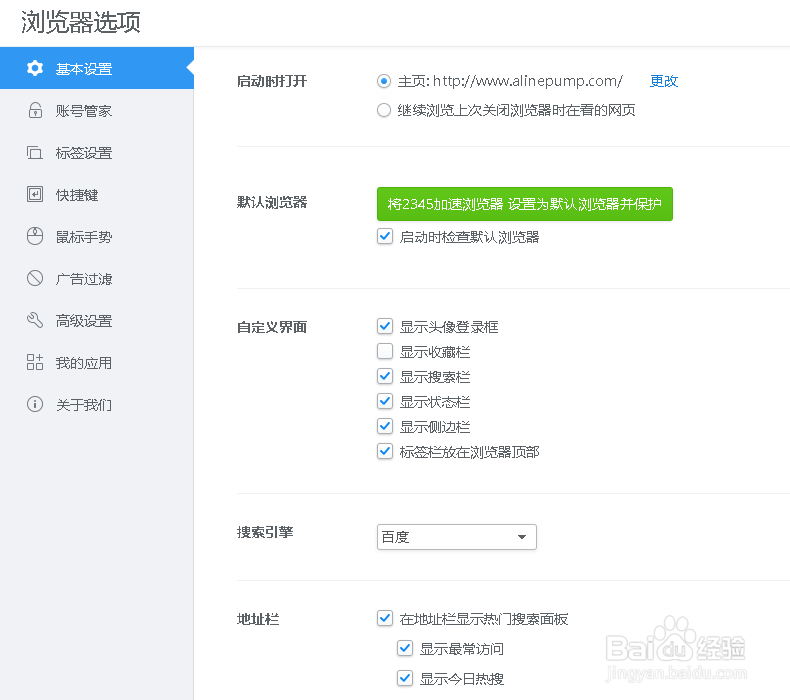Click the enter-key icon beside 快捷键

coord(35,194)
